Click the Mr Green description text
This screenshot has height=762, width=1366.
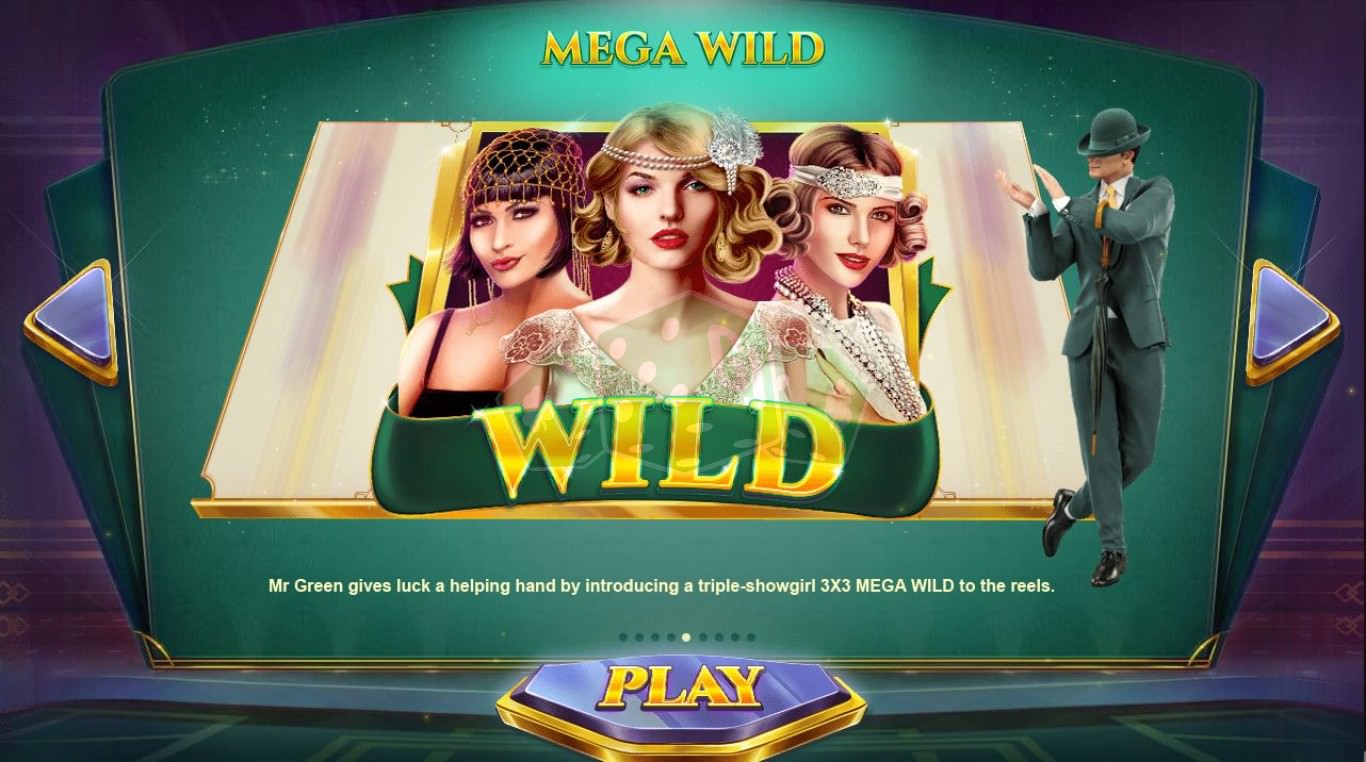(661, 586)
